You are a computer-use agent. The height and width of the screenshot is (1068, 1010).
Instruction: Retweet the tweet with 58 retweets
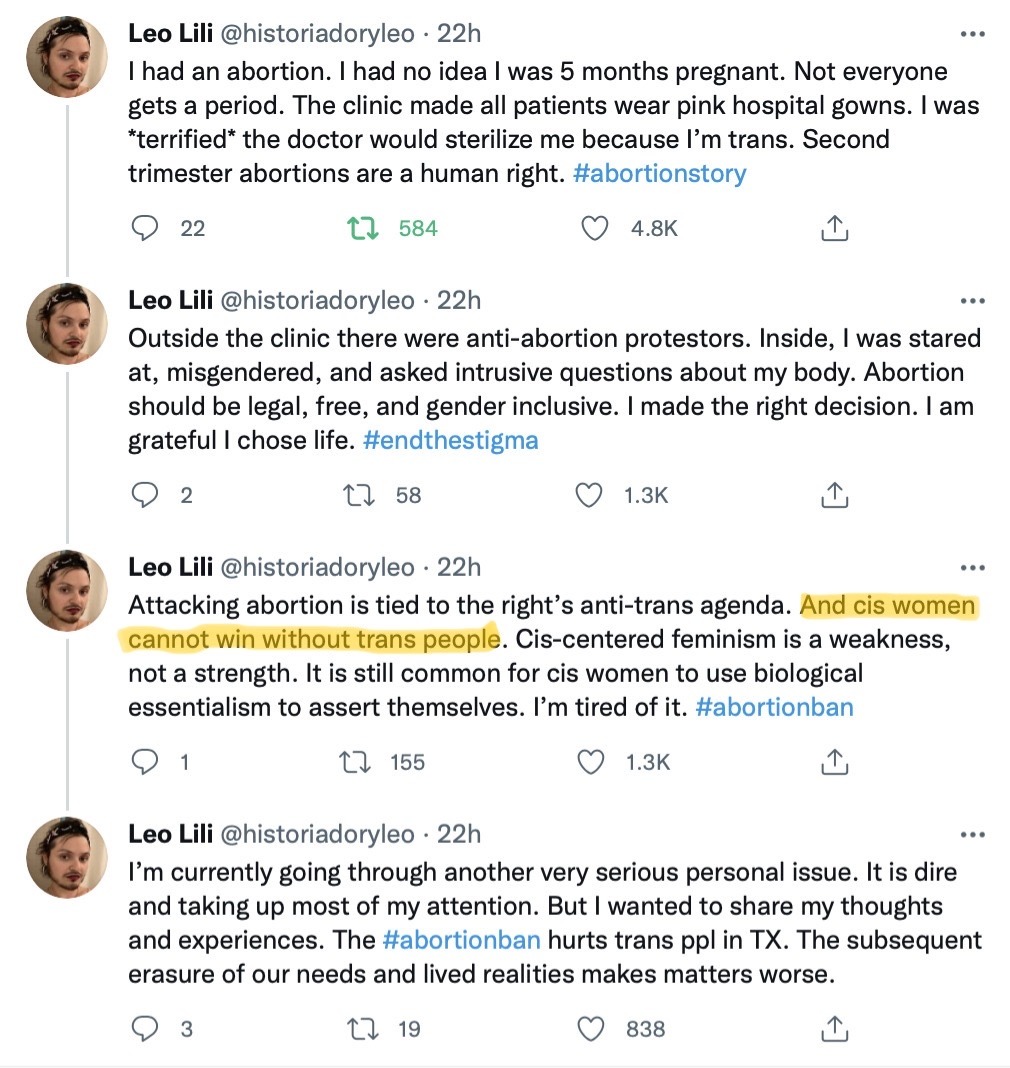[358, 495]
